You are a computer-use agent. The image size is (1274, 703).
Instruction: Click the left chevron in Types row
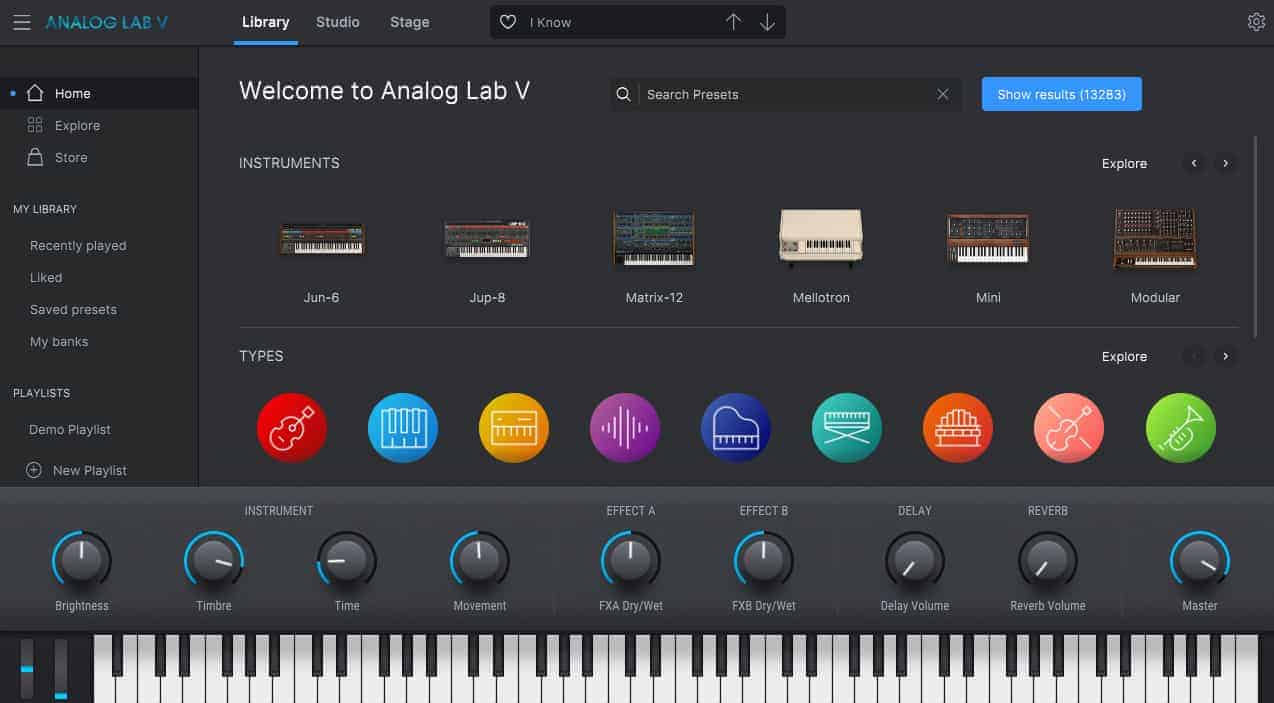[1193, 356]
